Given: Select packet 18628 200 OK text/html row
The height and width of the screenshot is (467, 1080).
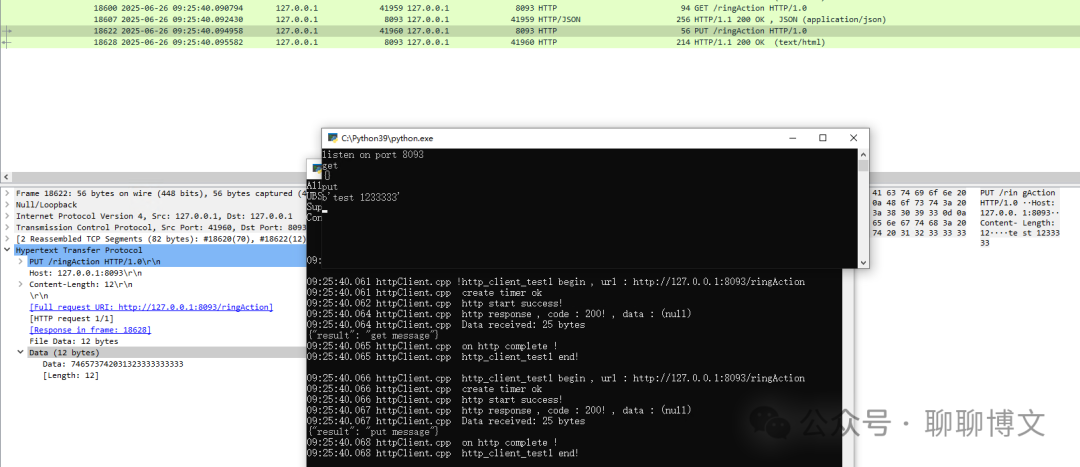Looking at the screenshot, I should [540, 42].
